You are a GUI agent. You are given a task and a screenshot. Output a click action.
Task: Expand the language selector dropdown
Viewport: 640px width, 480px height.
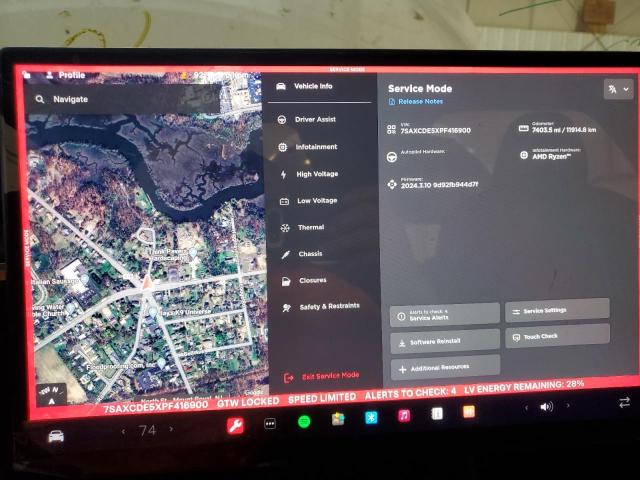pos(618,89)
